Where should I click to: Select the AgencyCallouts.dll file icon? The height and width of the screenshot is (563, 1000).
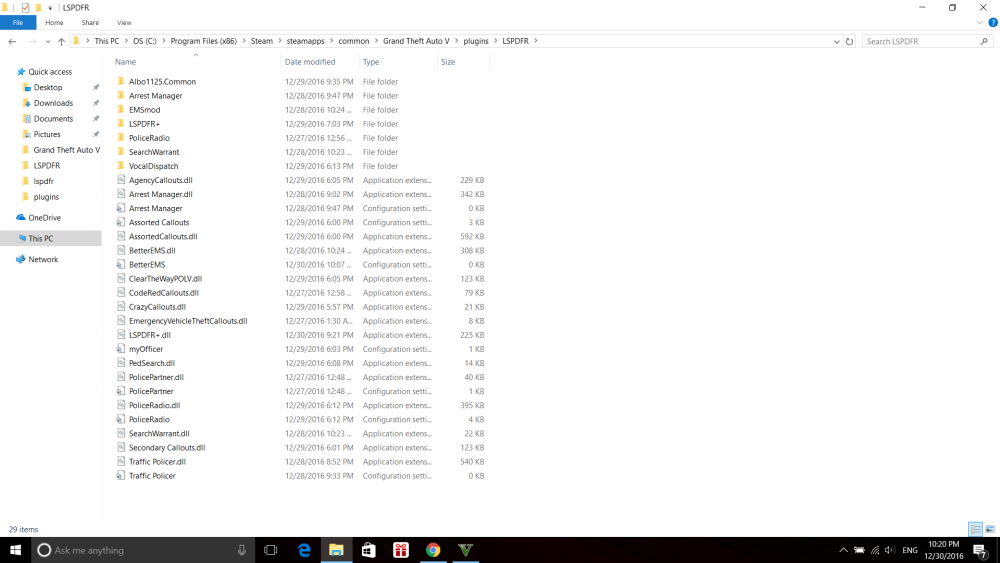[121, 180]
